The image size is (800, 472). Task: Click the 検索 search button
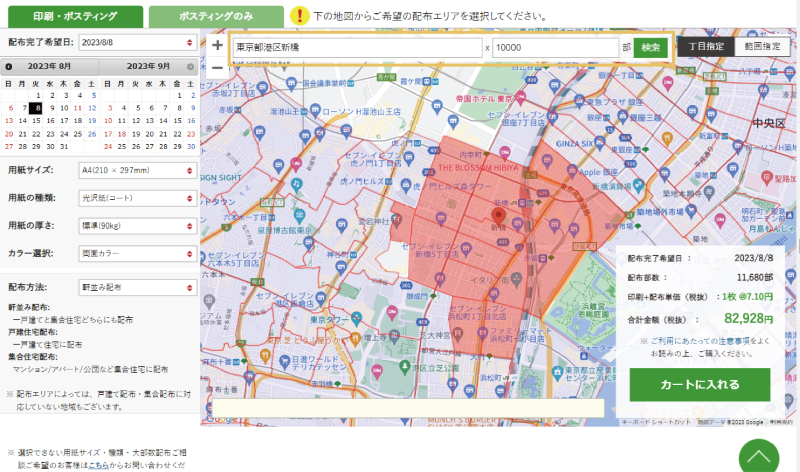click(651, 47)
